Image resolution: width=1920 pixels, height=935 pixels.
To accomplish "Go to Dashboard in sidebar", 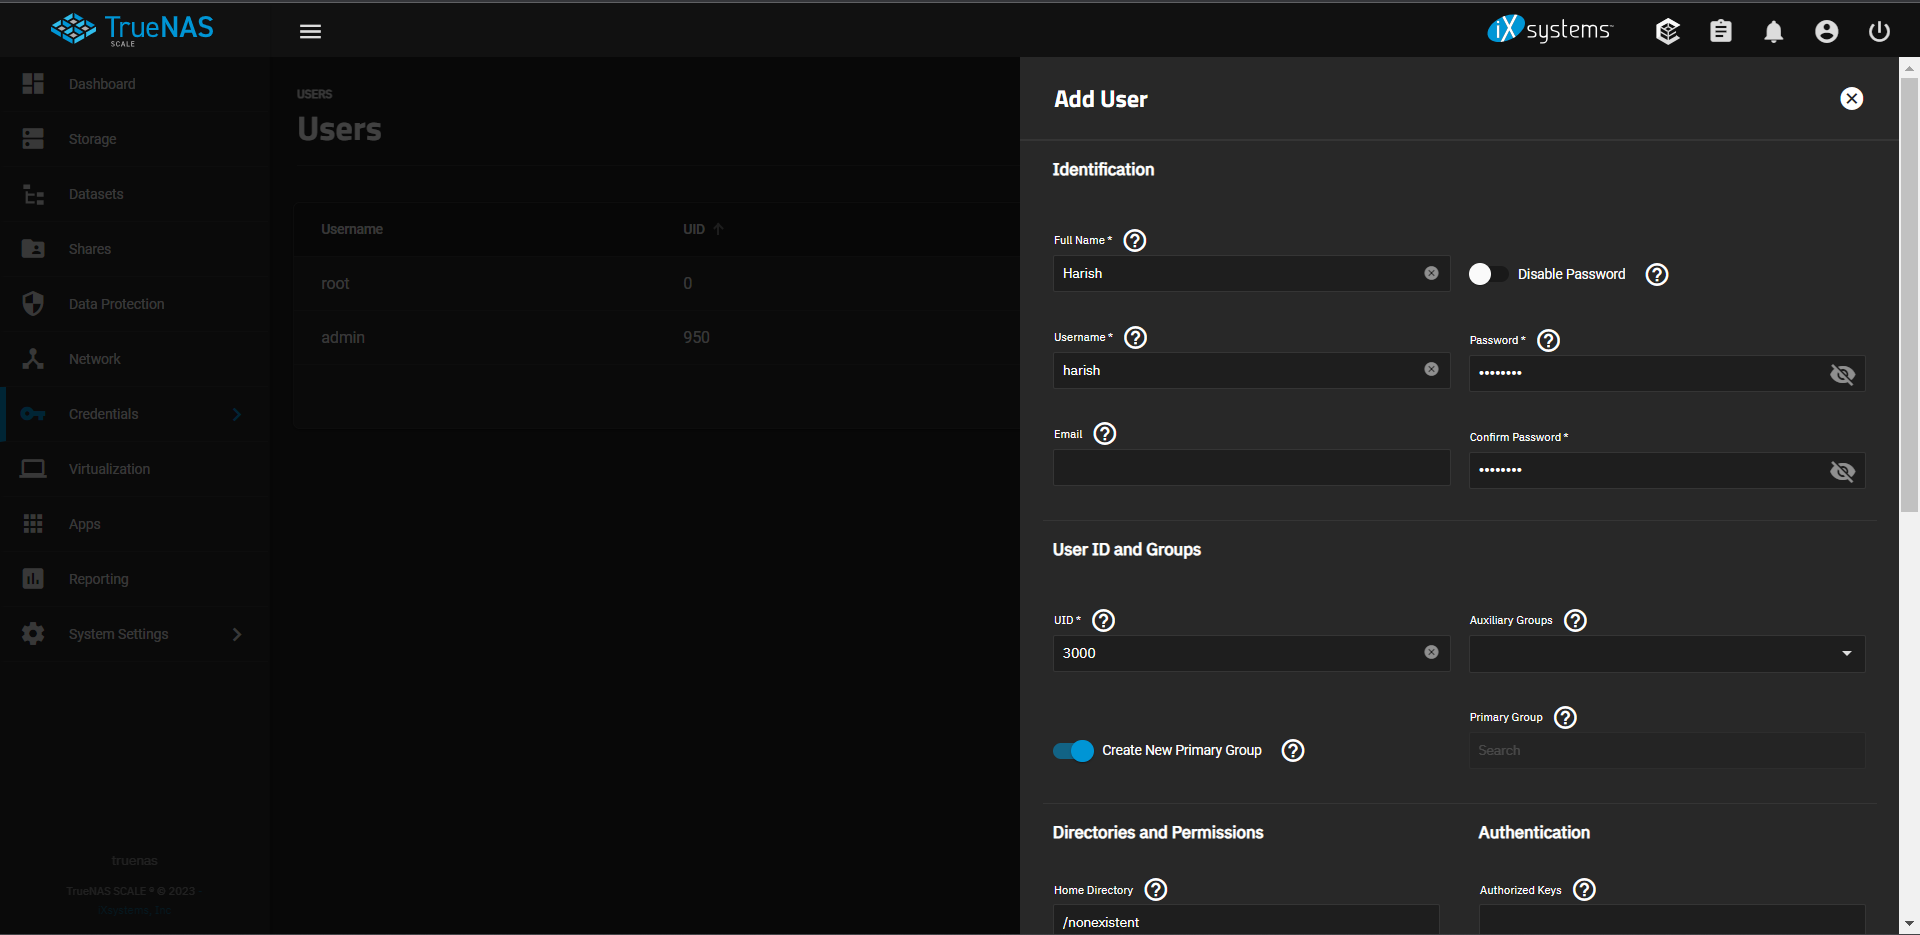I will click(134, 84).
